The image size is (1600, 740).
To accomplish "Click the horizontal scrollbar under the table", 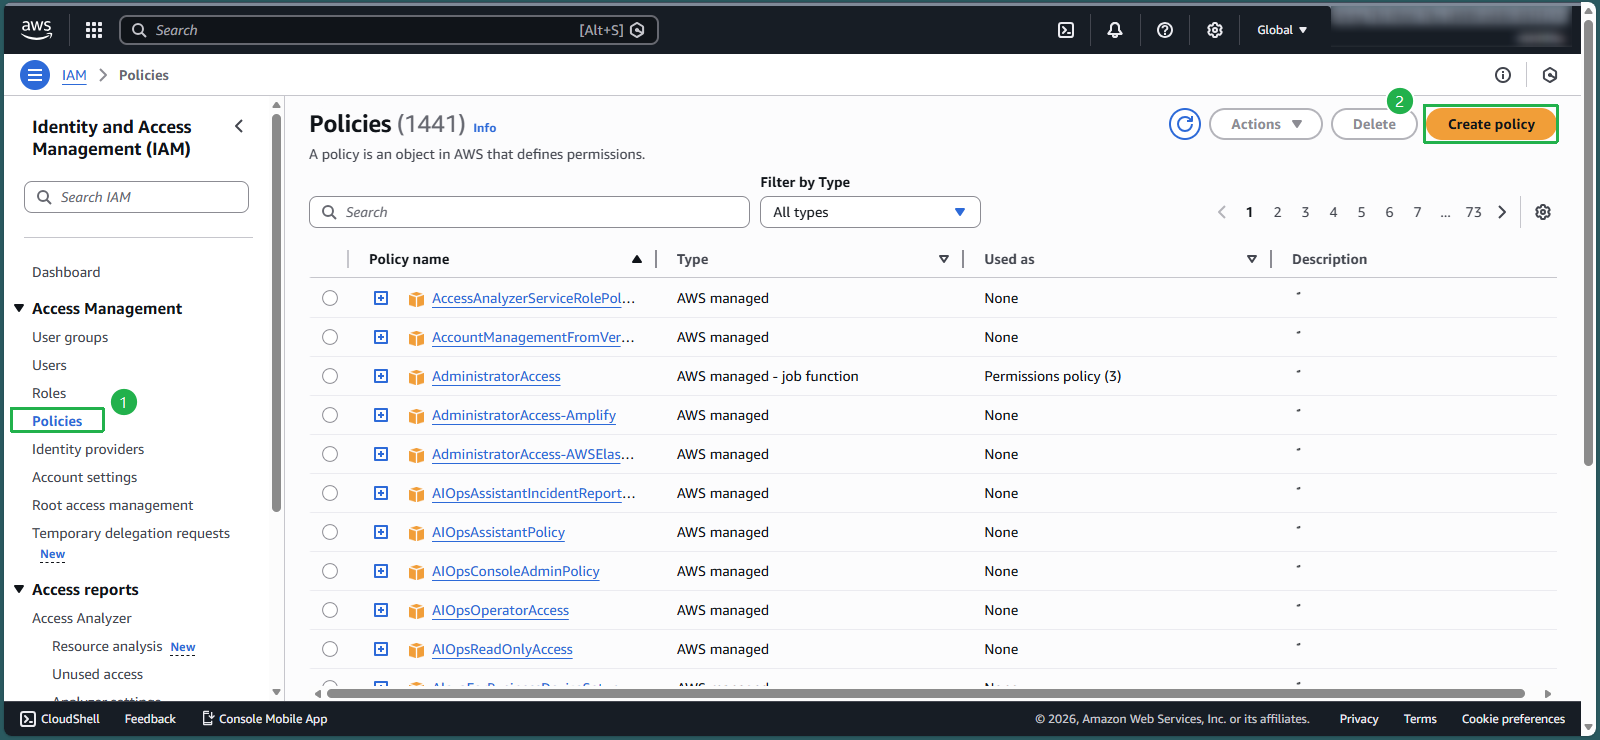I will [925, 693].
